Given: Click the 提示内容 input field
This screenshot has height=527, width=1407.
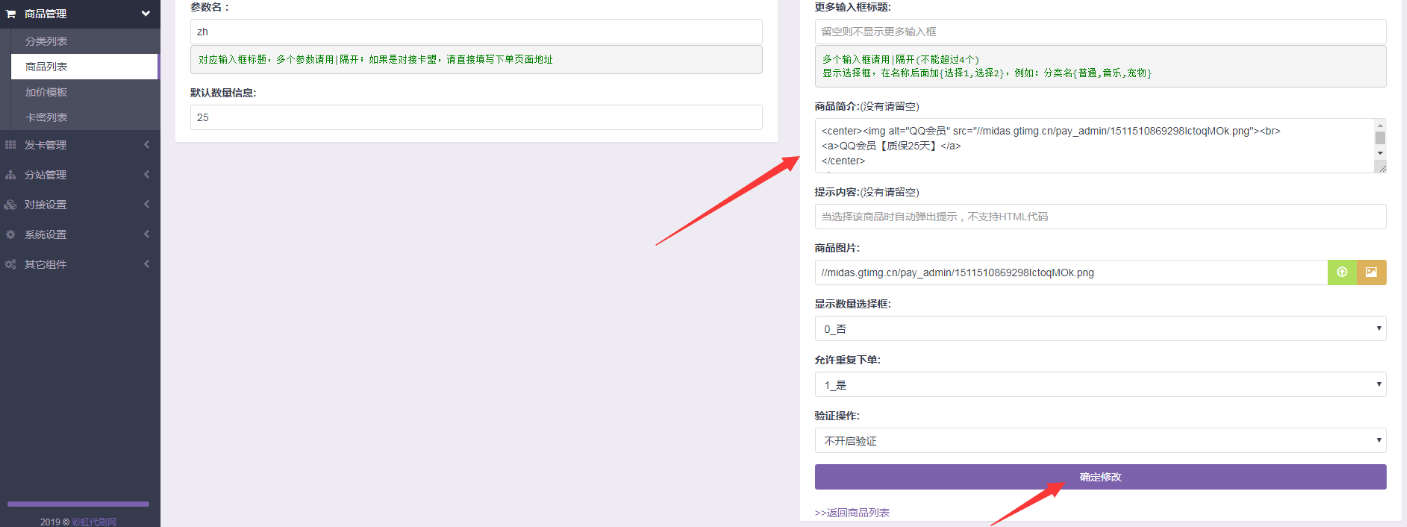Looking at the screenshot, I should (1100, 217).
